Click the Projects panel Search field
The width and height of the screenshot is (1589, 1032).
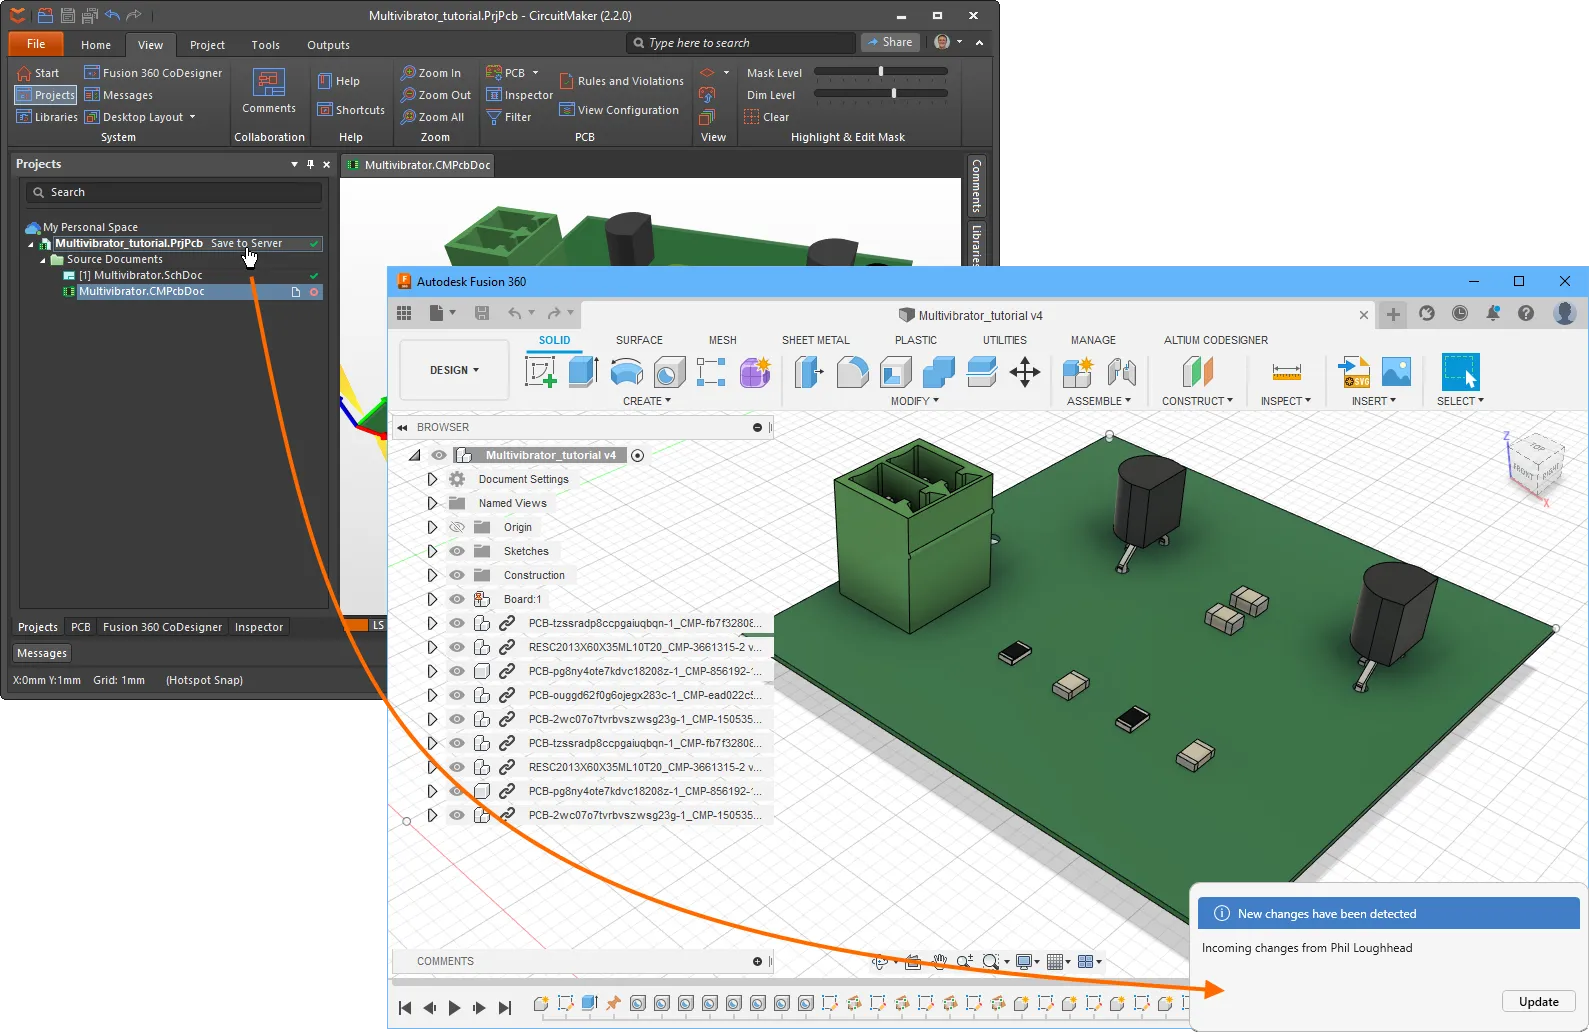(x=175, y=192)
